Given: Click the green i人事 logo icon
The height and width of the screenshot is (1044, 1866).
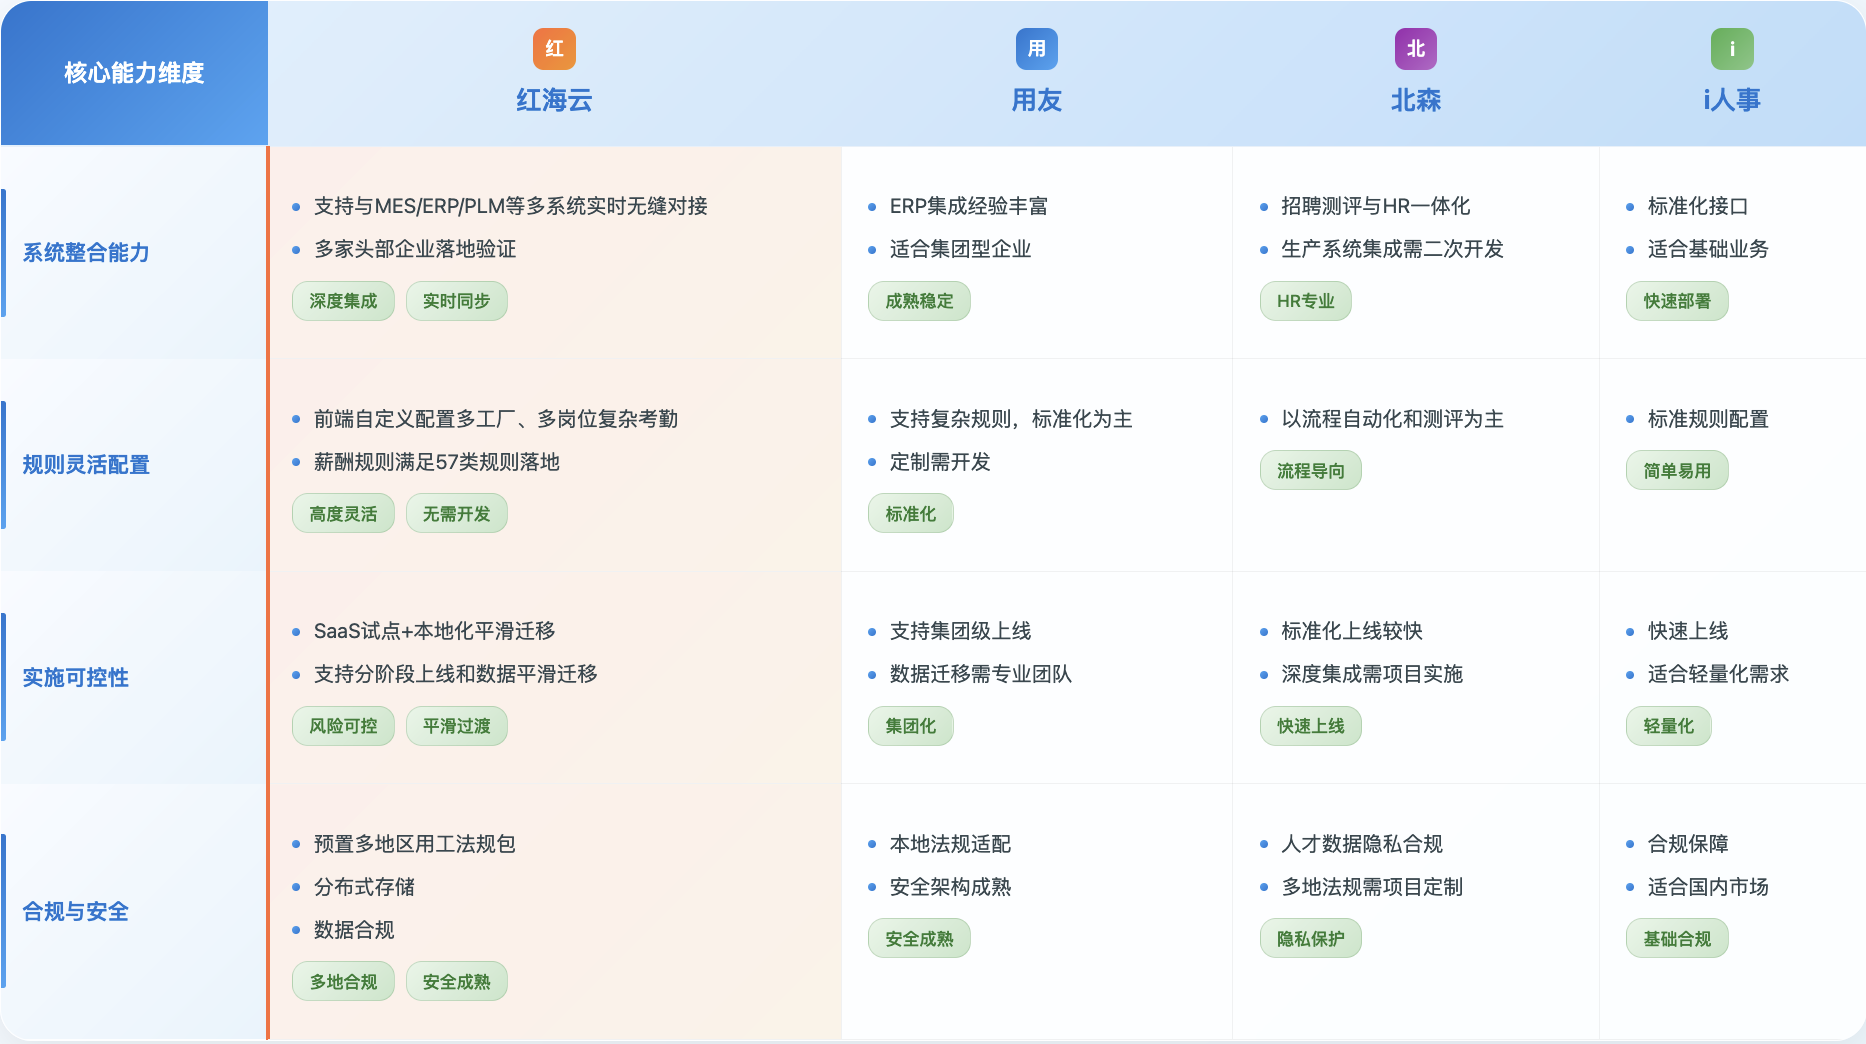Looking at the screenshot, I should point(1732,49).
